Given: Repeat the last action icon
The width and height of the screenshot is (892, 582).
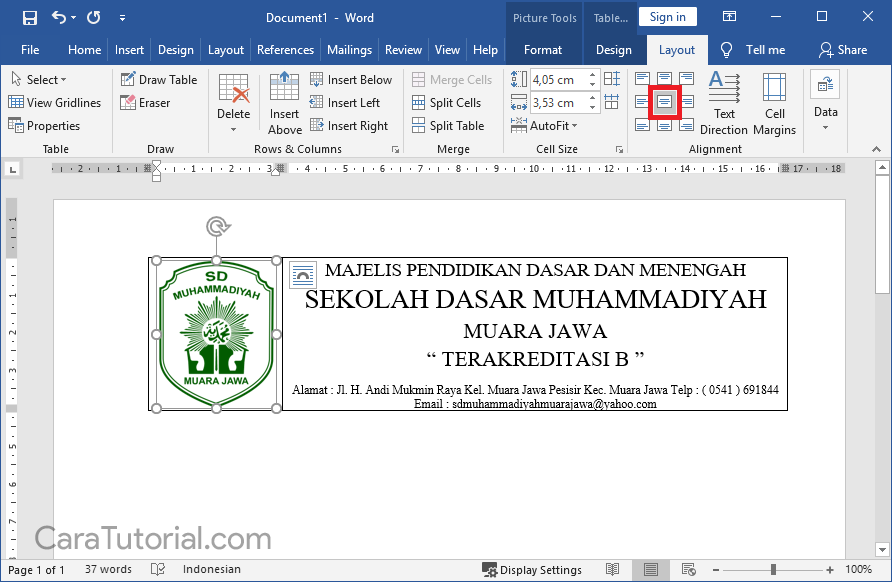Looking at the screenshot, I should [x=94, y=18].
